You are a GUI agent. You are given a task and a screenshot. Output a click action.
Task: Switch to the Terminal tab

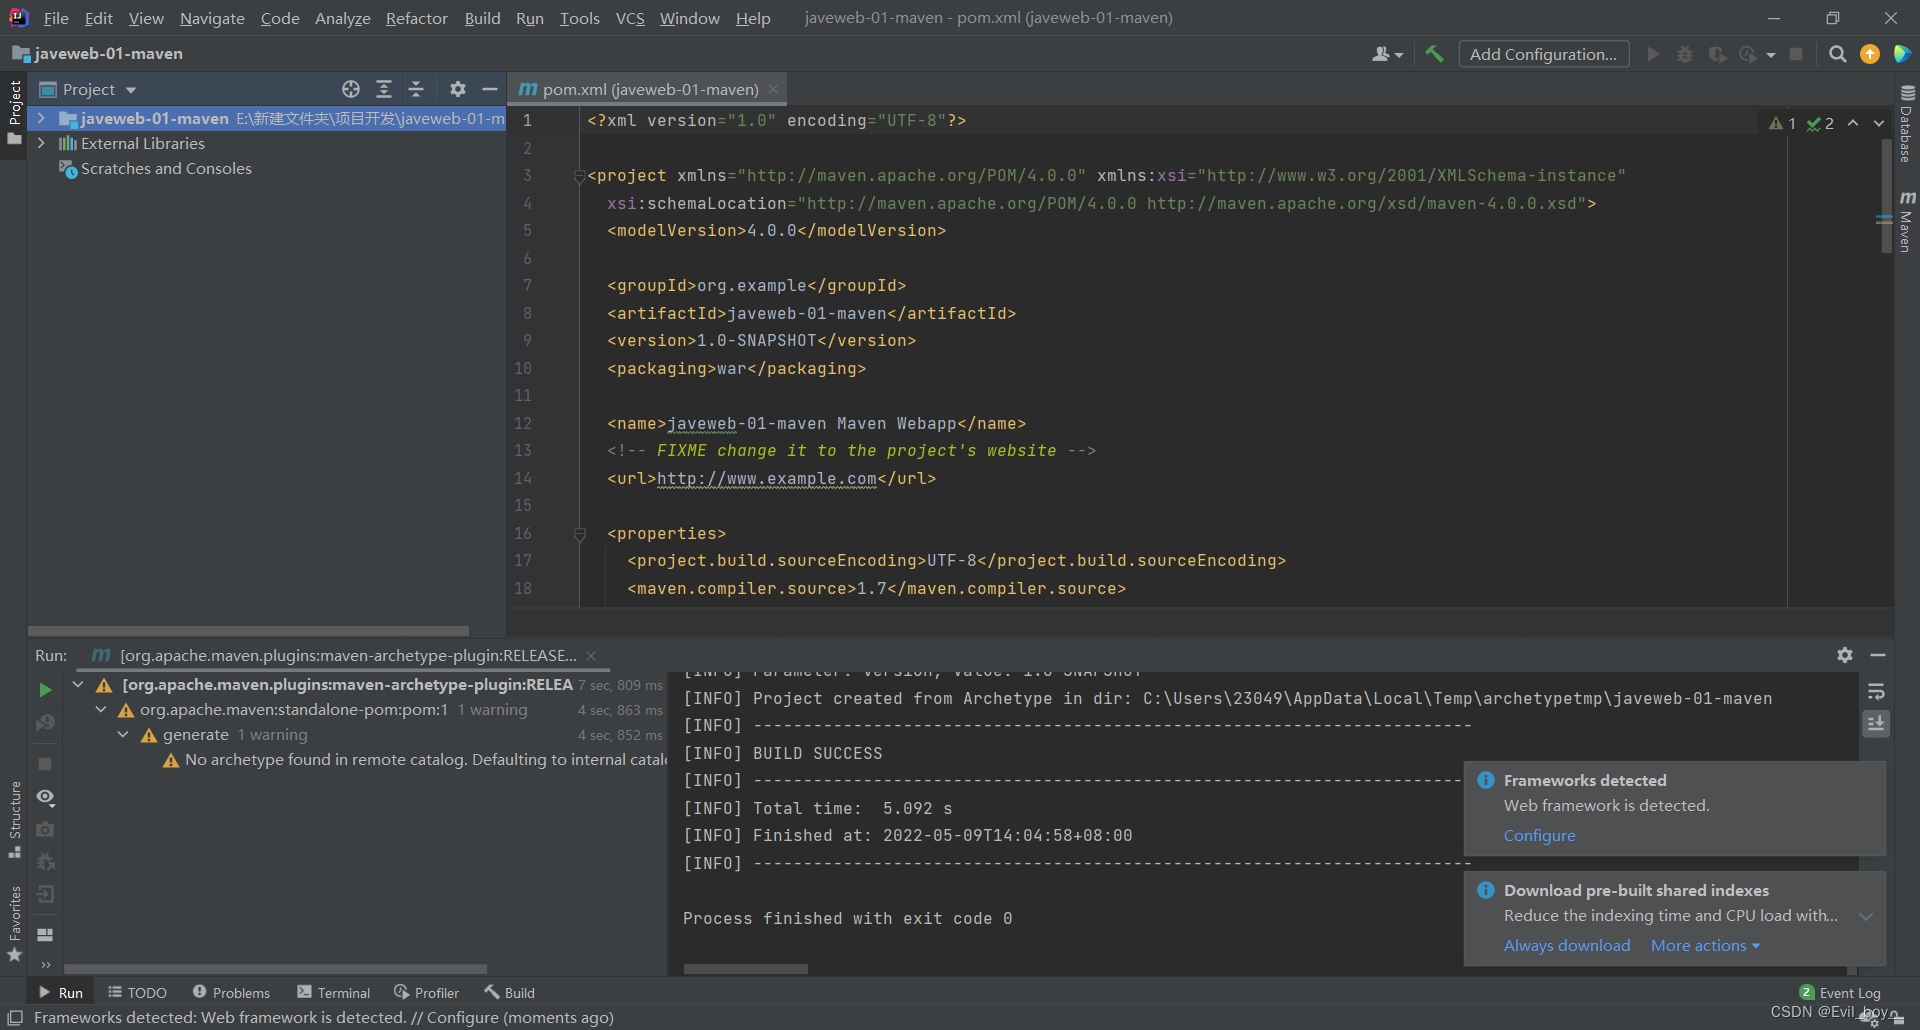(333, 993)
